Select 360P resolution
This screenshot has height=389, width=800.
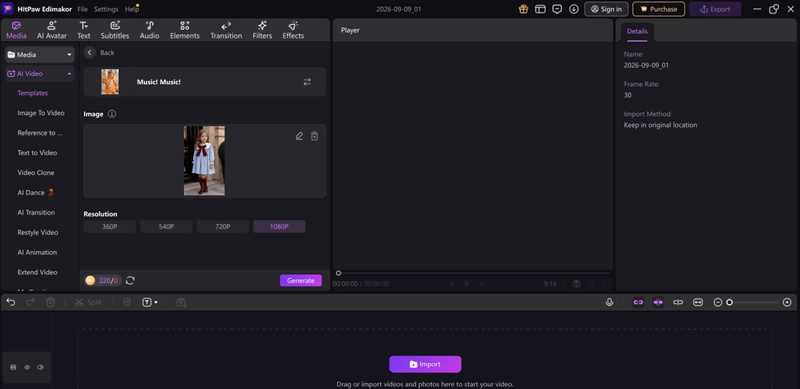click(110, 227)
